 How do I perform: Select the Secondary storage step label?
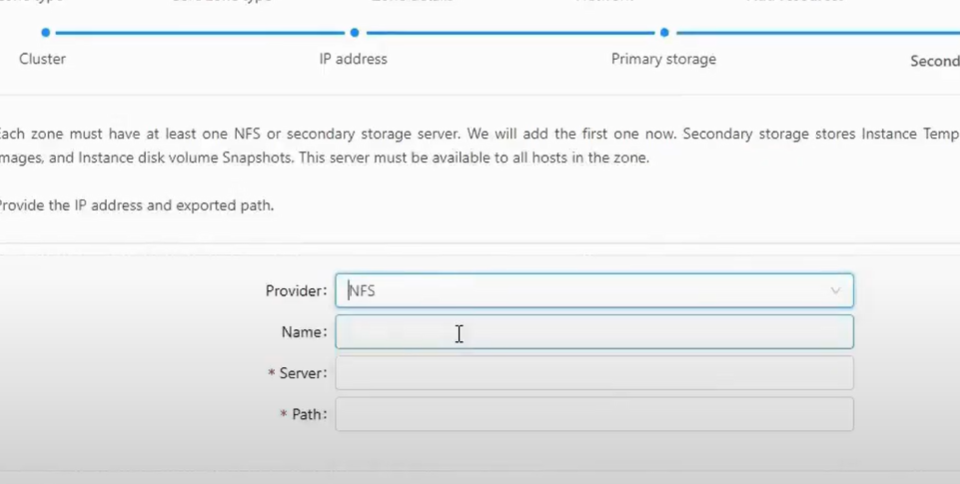pos(935,61)
